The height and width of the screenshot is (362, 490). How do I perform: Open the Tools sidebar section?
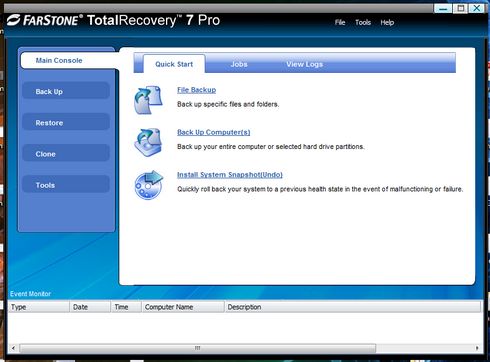(x=66, y=185)
